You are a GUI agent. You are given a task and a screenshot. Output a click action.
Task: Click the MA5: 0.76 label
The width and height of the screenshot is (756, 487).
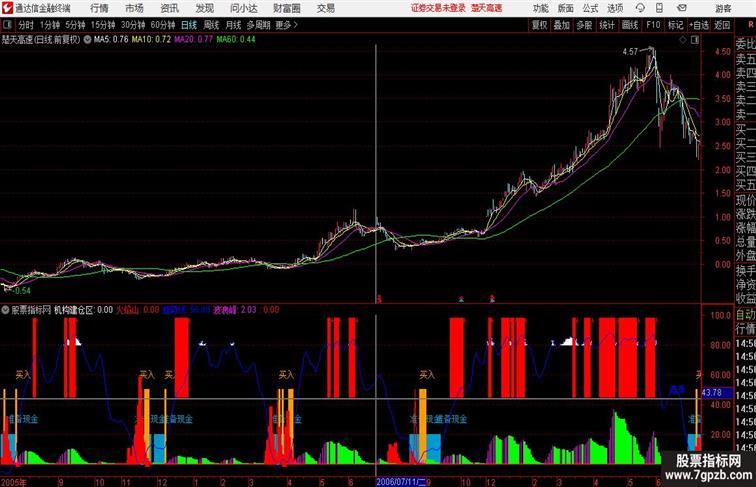tap(111, 40)
